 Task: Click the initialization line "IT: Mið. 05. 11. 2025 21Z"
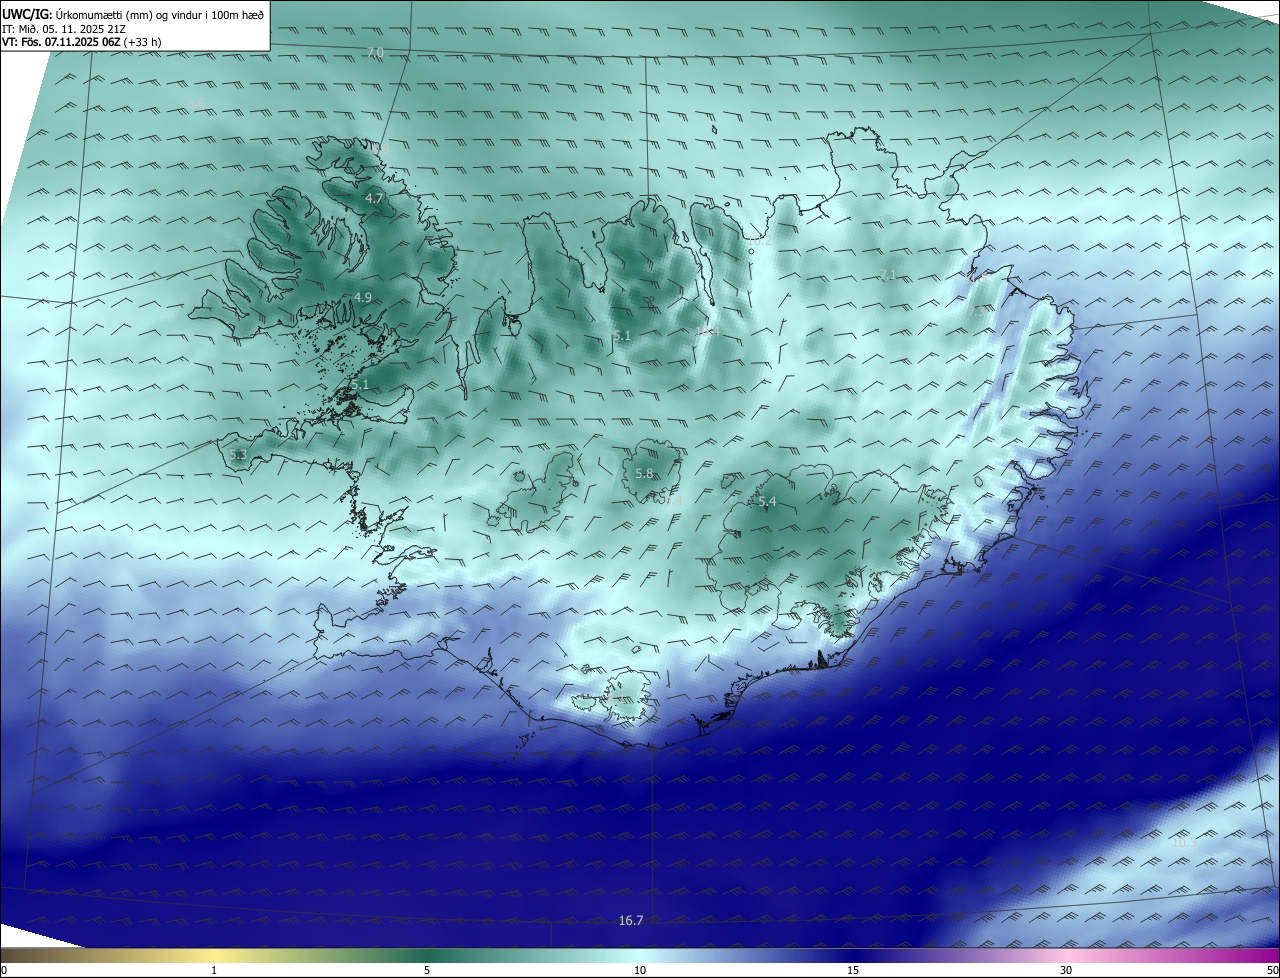(x=64, y=29)
